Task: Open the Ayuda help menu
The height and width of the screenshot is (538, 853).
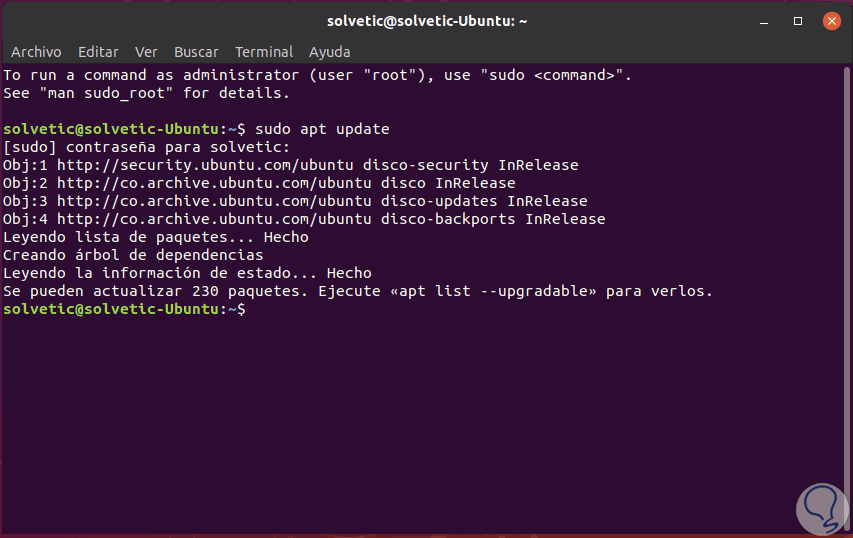Action: coord(329,52)
